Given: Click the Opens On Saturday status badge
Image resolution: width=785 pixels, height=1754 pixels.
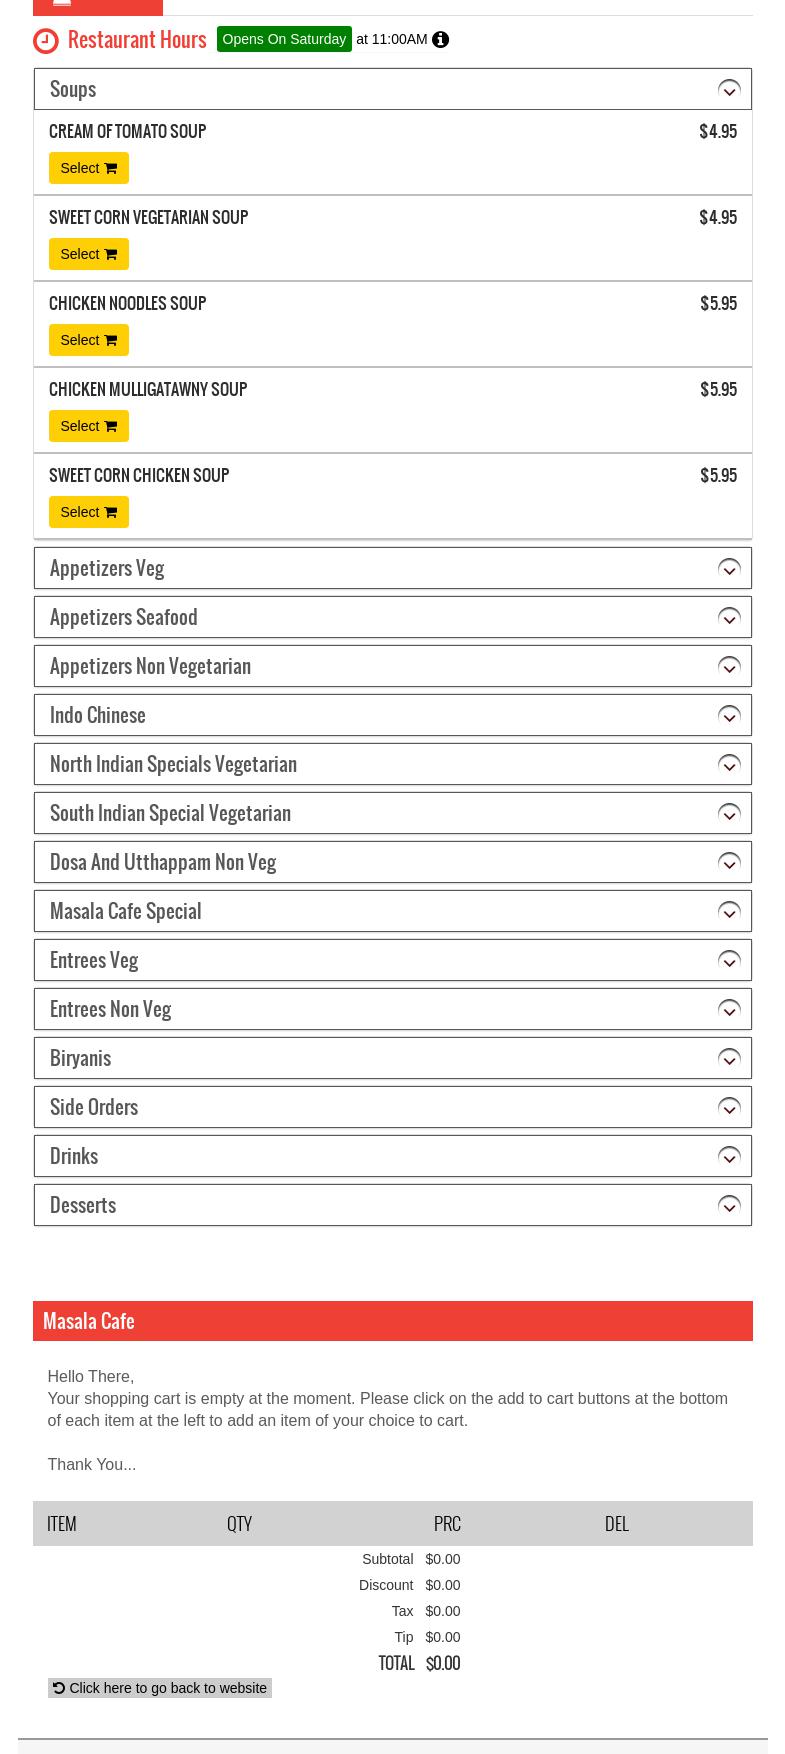Looking at the screenshot, I should [284, 39].
